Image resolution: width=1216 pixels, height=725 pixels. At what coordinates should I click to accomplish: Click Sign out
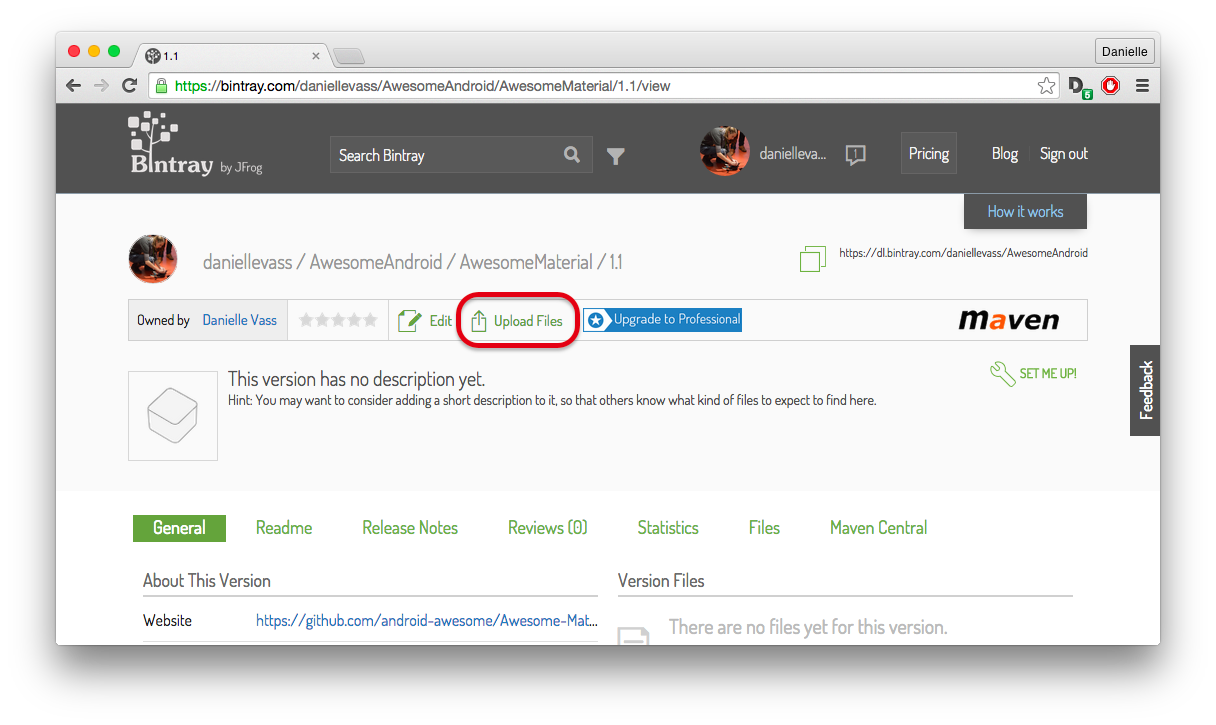point(1064,154)
